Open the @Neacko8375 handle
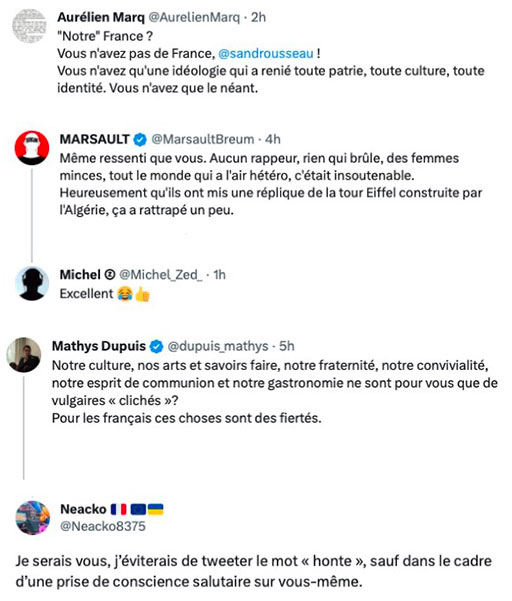 pyautogui.click(x=103, y=526)
